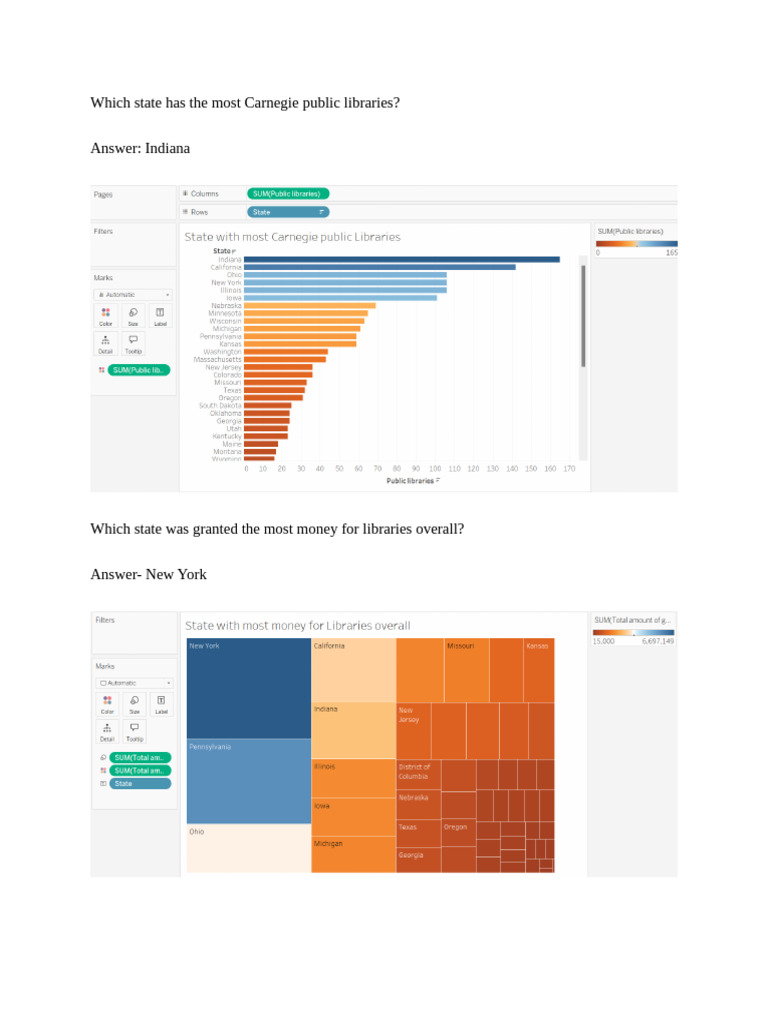Image resolution: width=768 pixels, height=1024 pixels.
Task: Open the Size mark card in top chart
Action: pyautogui.click(x=133, y=316)
